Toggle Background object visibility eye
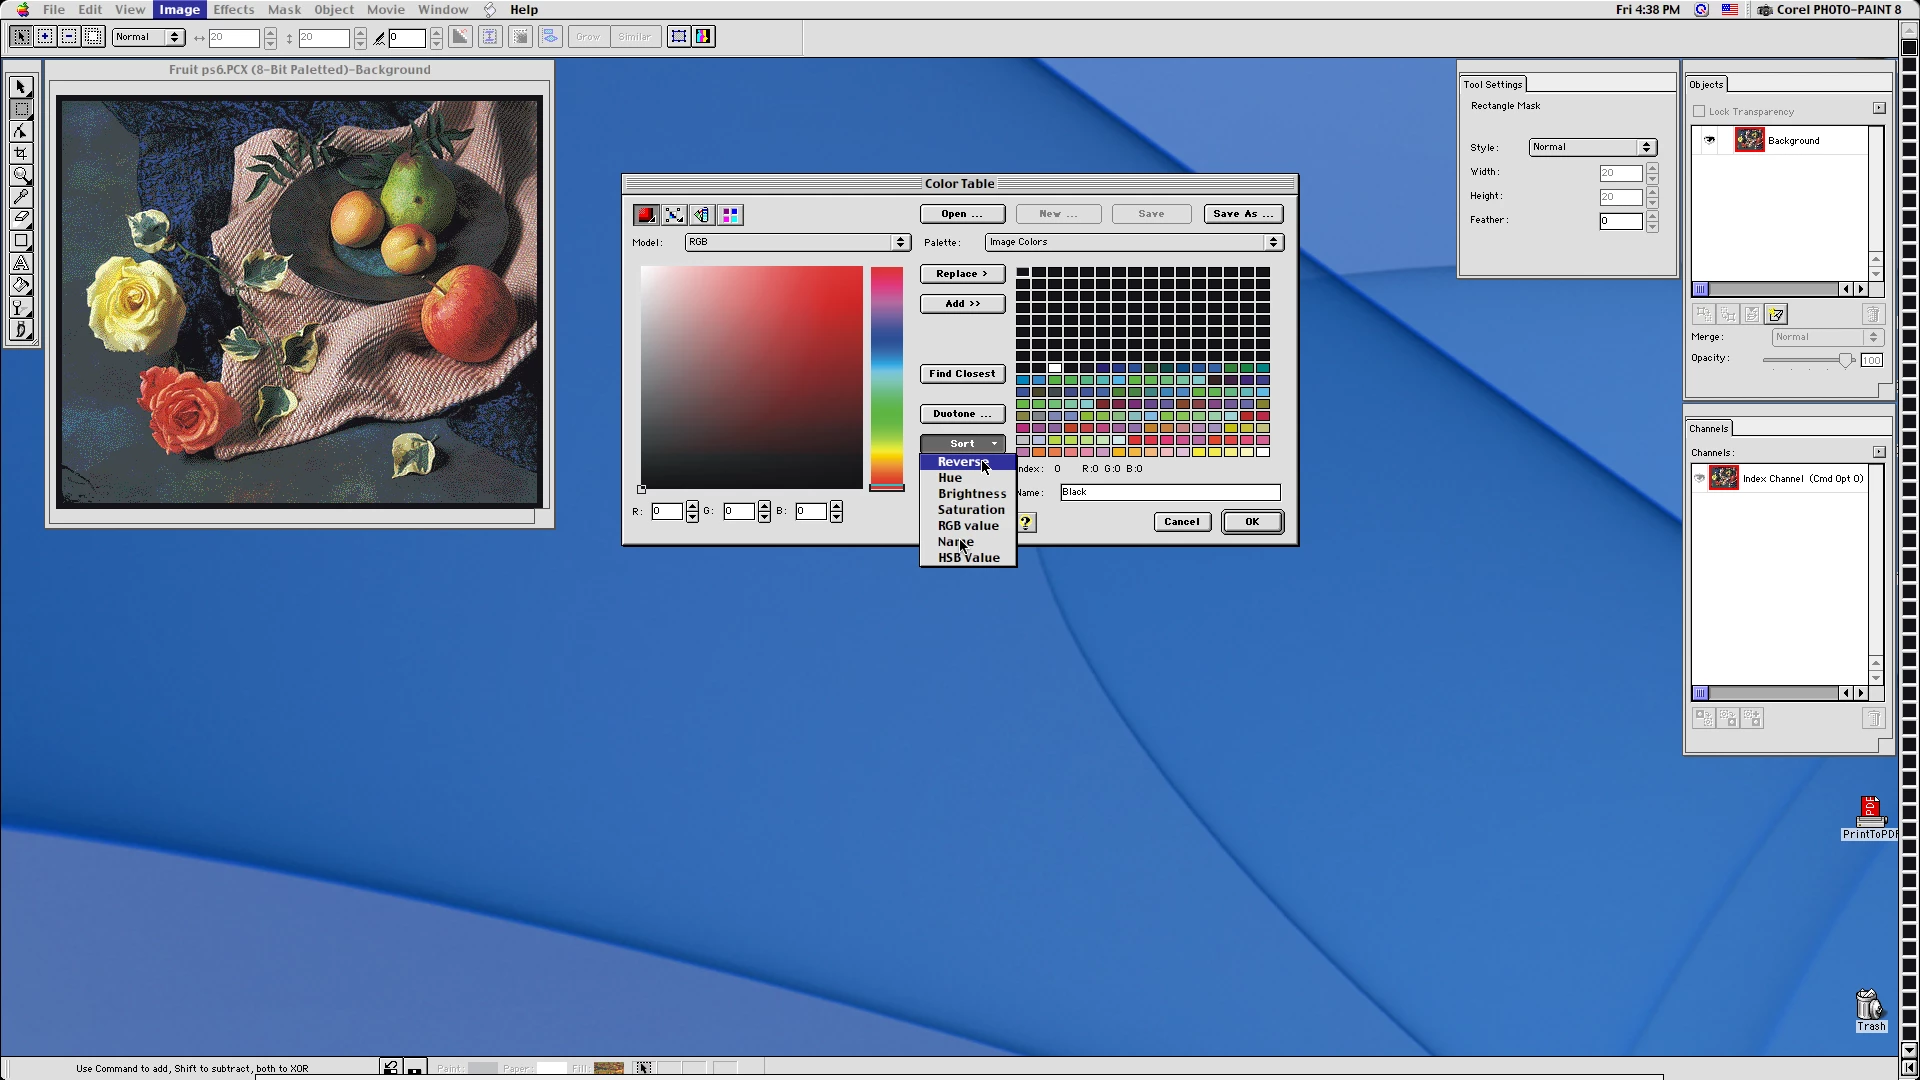The height and width of the screenshot is (1080, 1920). click(x=1709, y=140)
